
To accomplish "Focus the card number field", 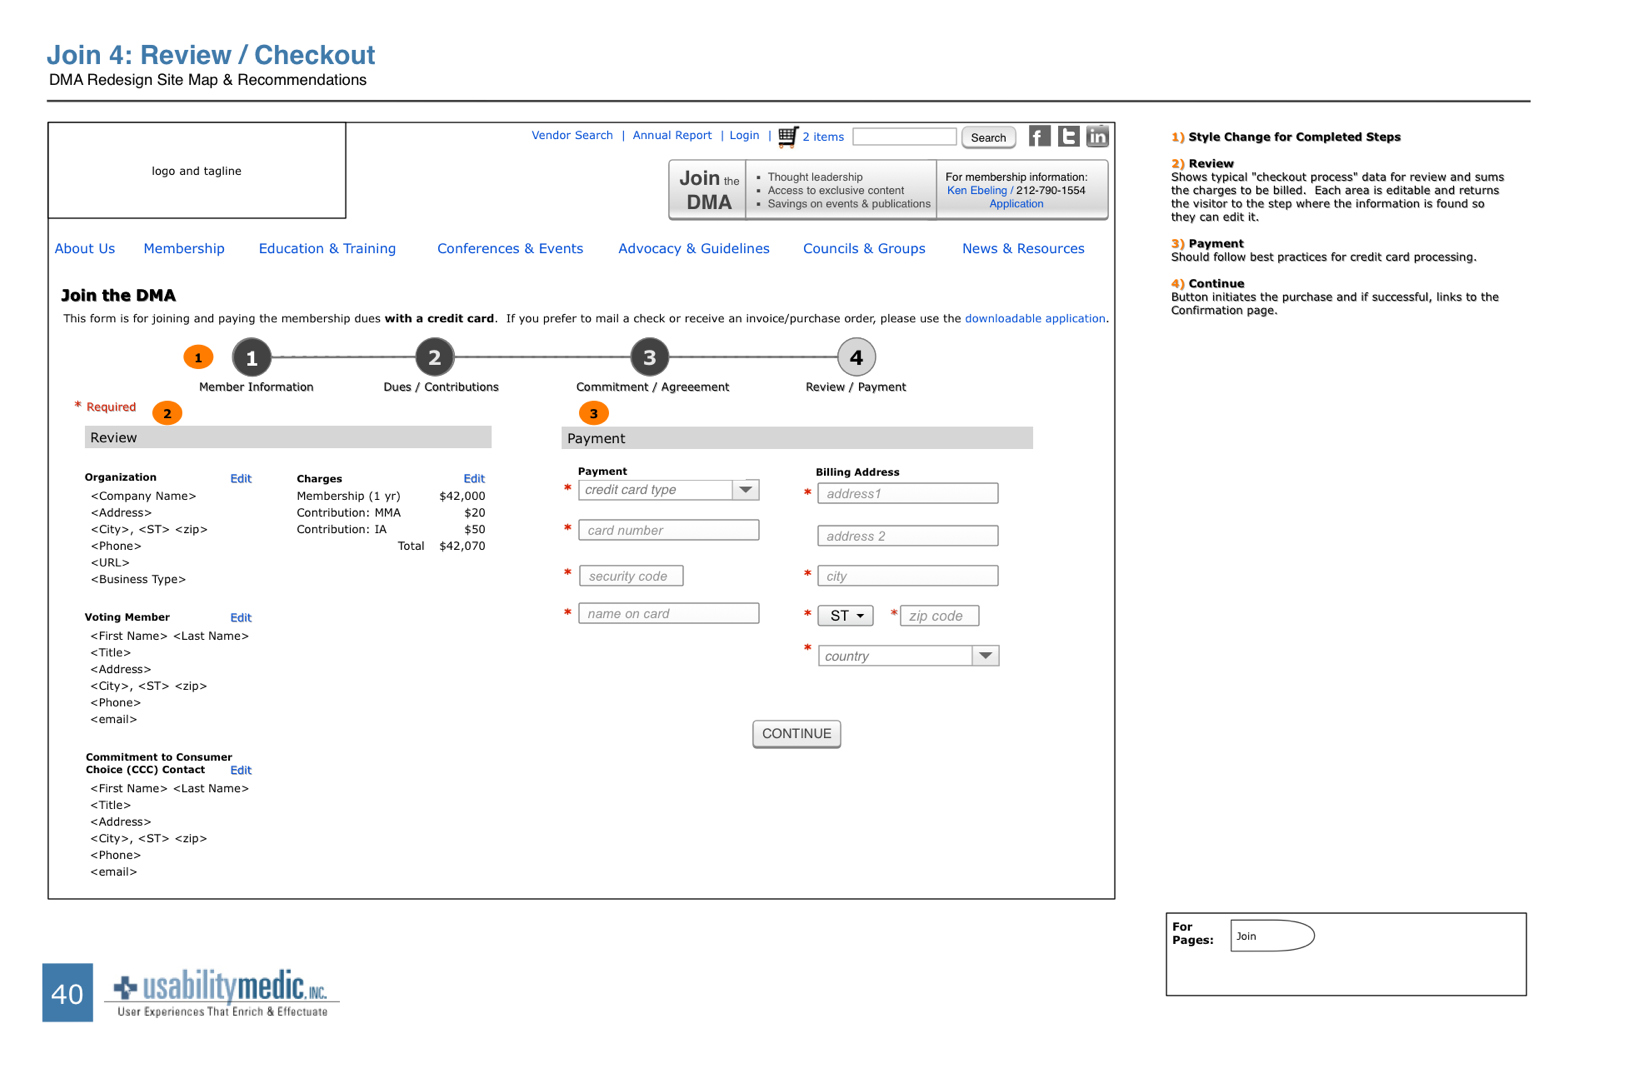I will (x=668, y=530).
